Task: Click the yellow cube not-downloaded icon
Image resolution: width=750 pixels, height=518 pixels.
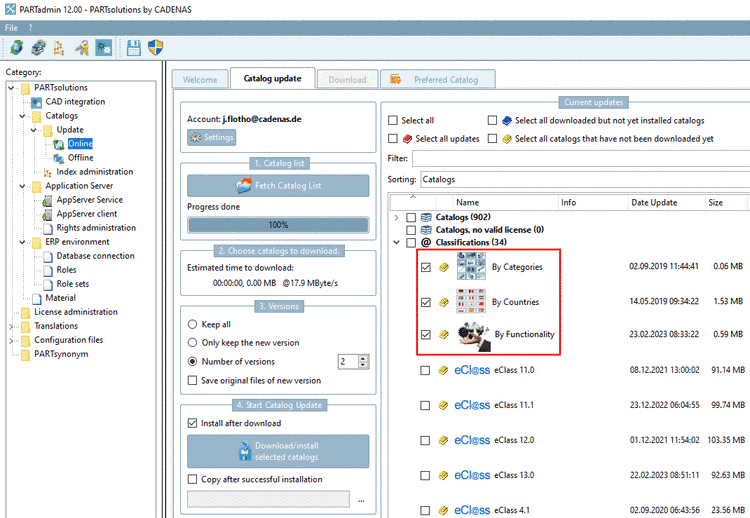Action: coord(507,139)
